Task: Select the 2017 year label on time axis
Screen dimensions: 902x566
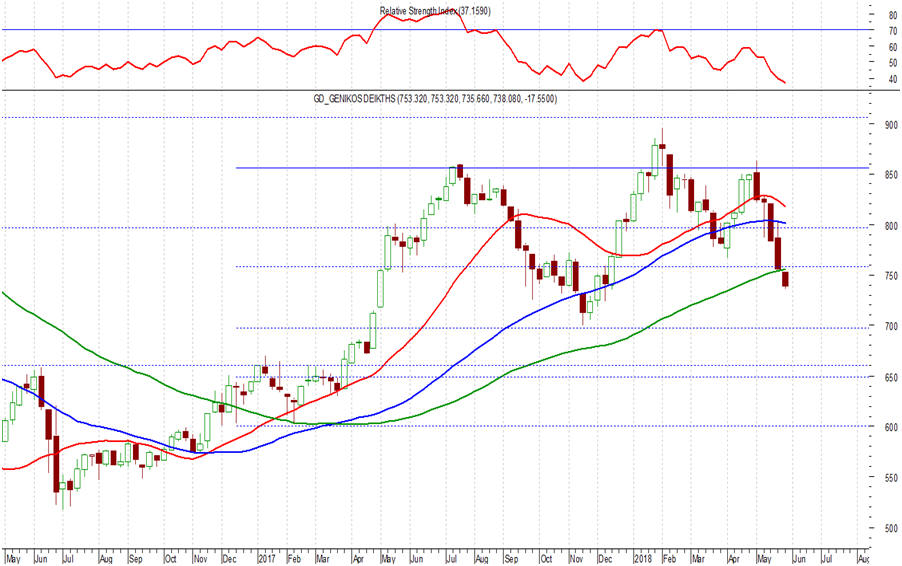Action: 267,559
